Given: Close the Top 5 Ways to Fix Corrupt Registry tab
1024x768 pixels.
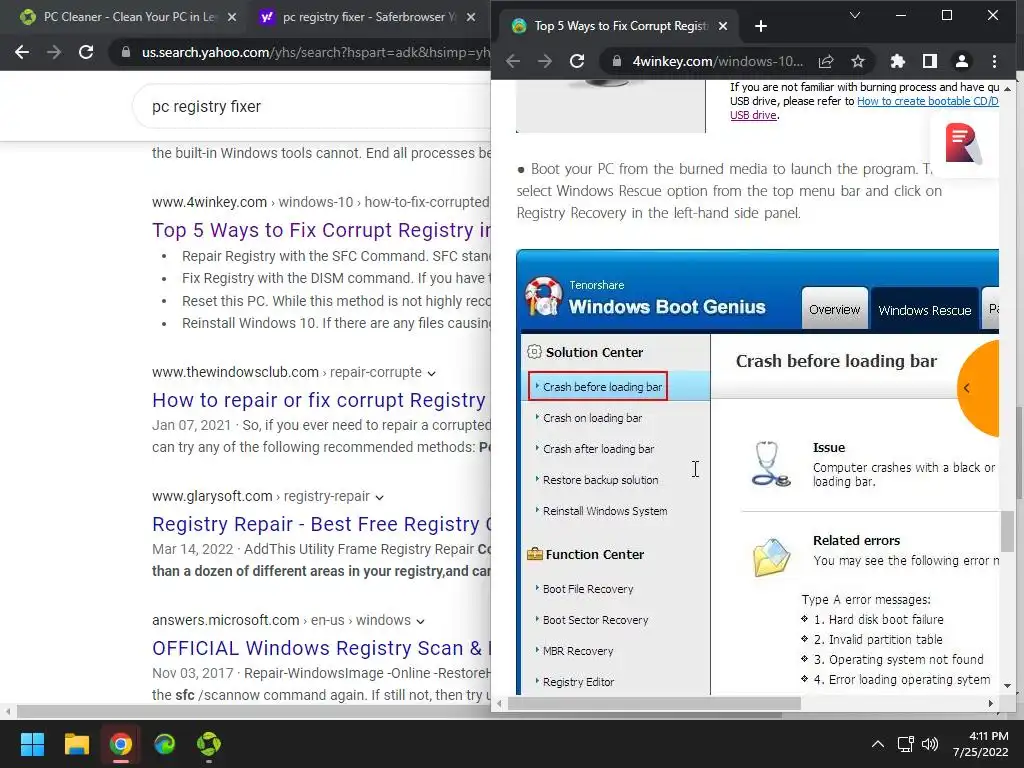Looking at the screenshot, I should (x=723, y=26).
